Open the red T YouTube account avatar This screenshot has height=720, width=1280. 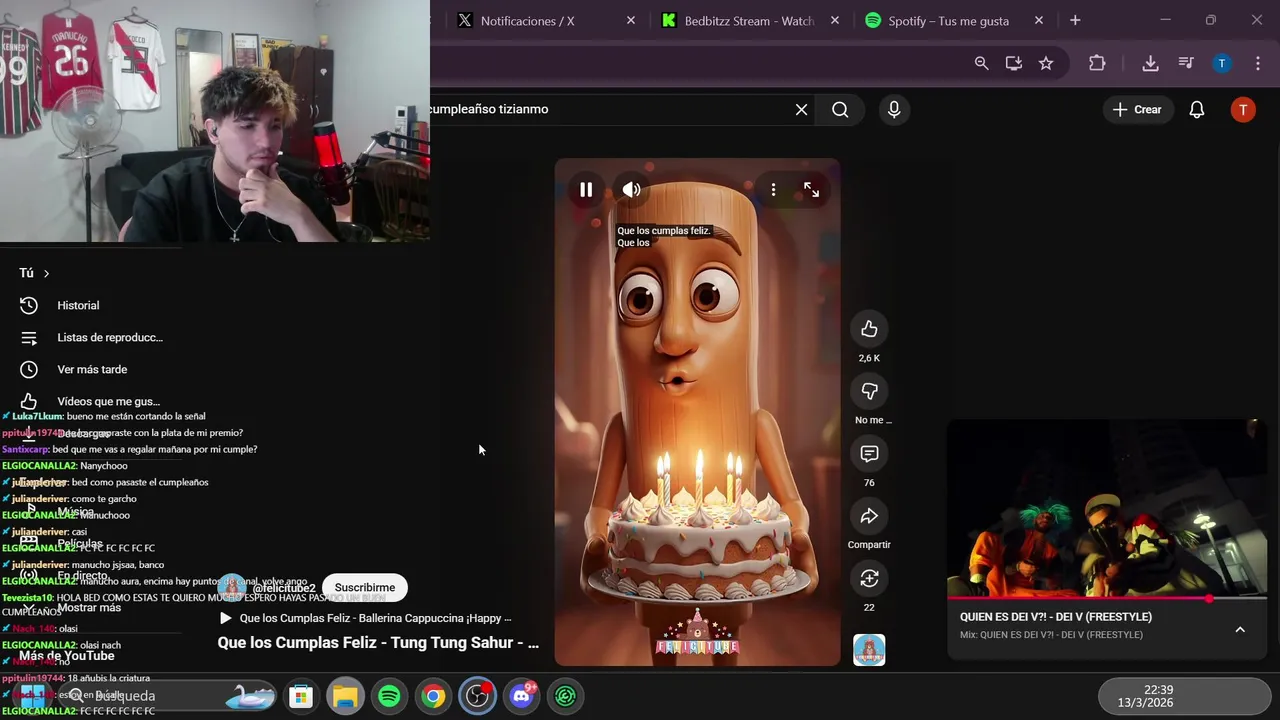coord(1243,110)
